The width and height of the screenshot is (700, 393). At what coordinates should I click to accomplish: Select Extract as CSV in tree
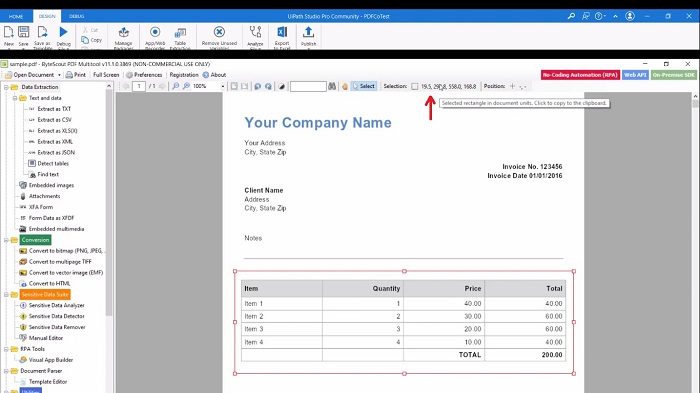click(x=54, y=120)
